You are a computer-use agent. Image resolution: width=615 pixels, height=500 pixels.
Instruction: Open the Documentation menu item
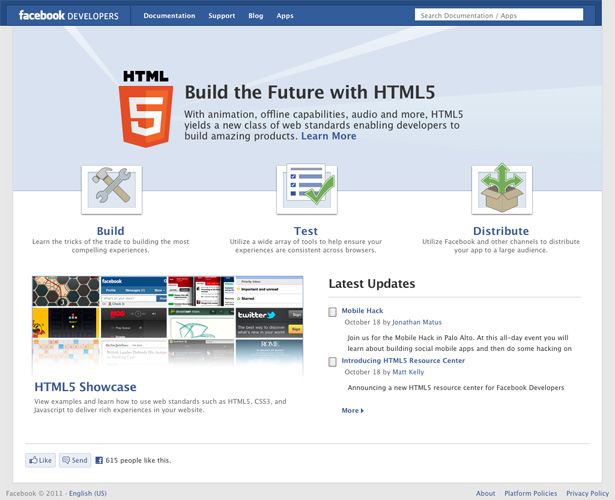tap(169, 16)
